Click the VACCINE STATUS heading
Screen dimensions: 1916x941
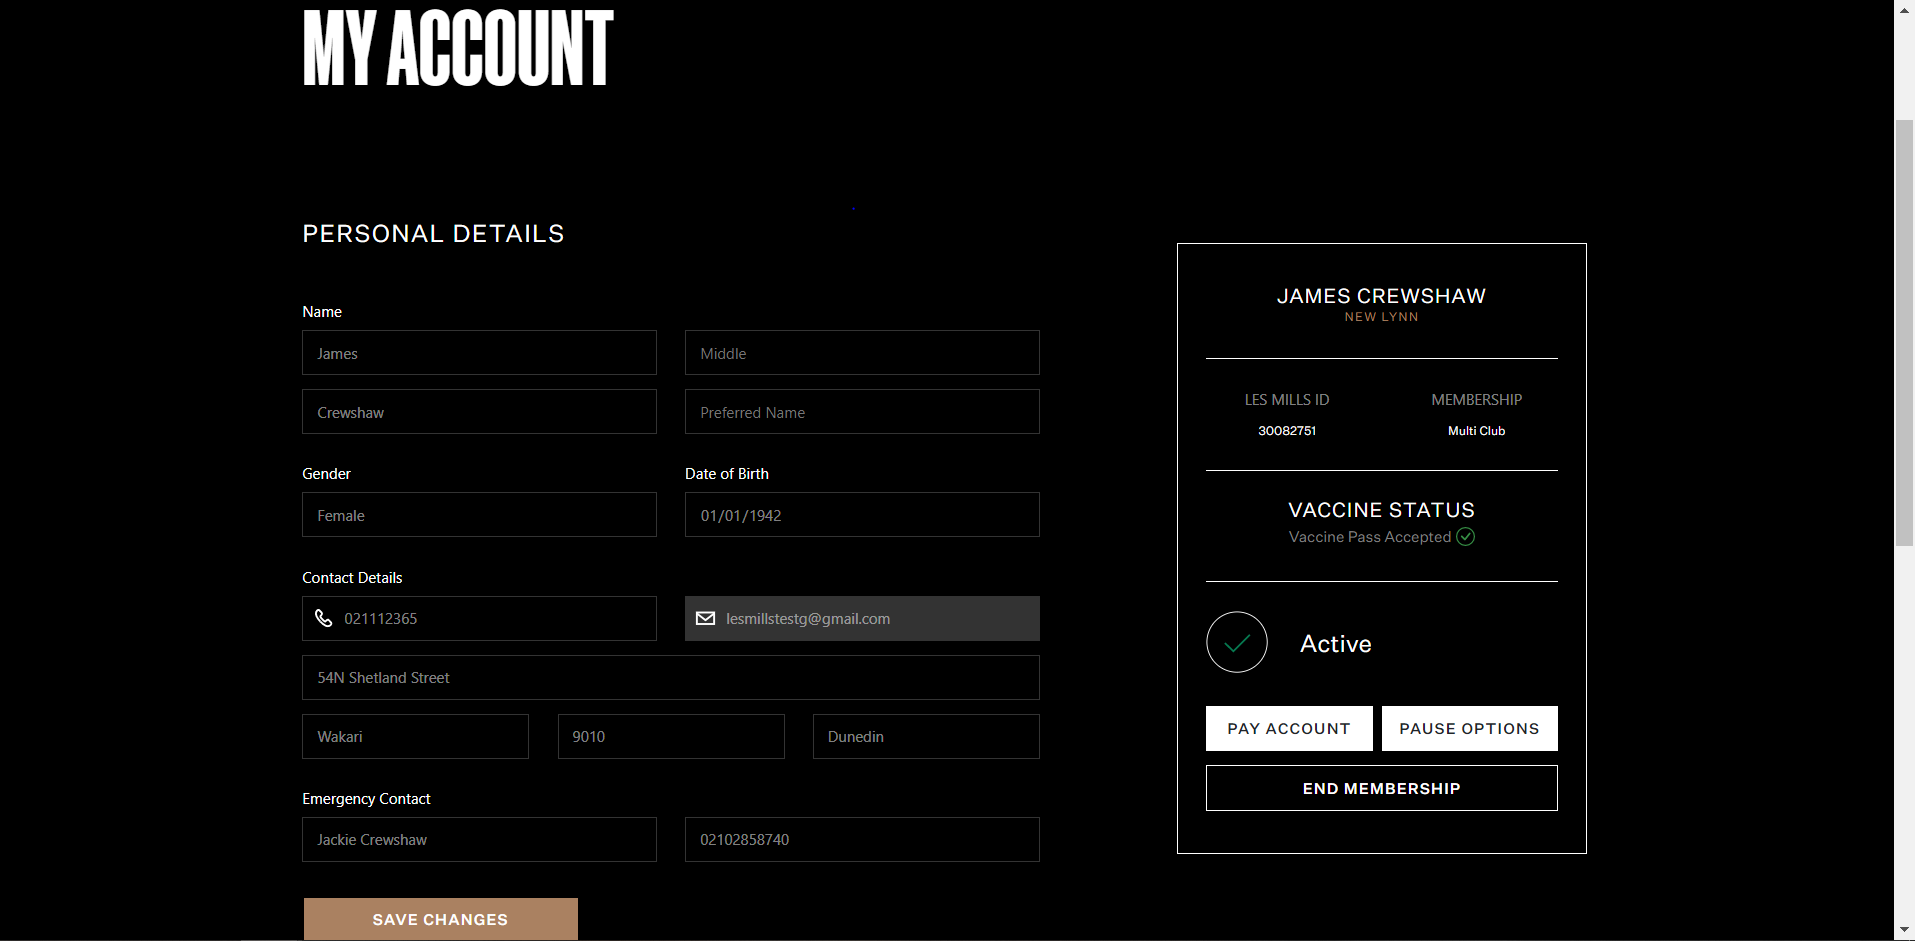(x=1381, y=510)
